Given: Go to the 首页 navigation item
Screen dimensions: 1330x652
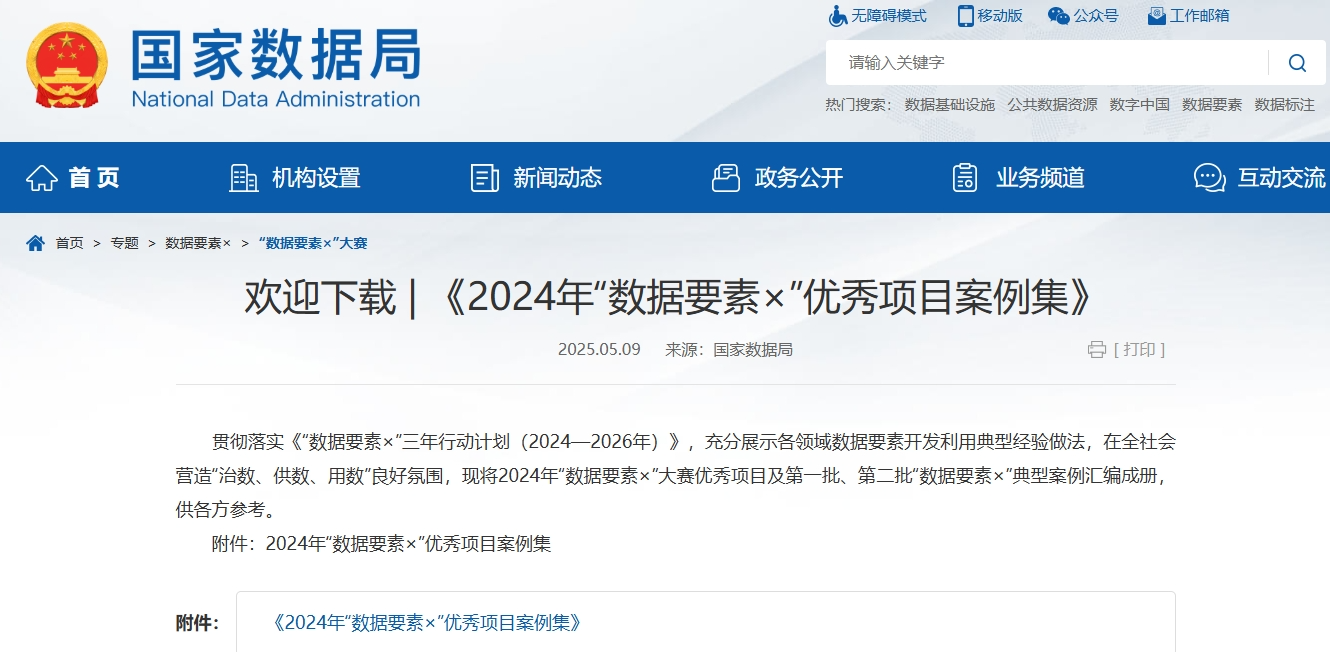Looking at the screenshot, I should pyautogui.click(x=94, y=178).
